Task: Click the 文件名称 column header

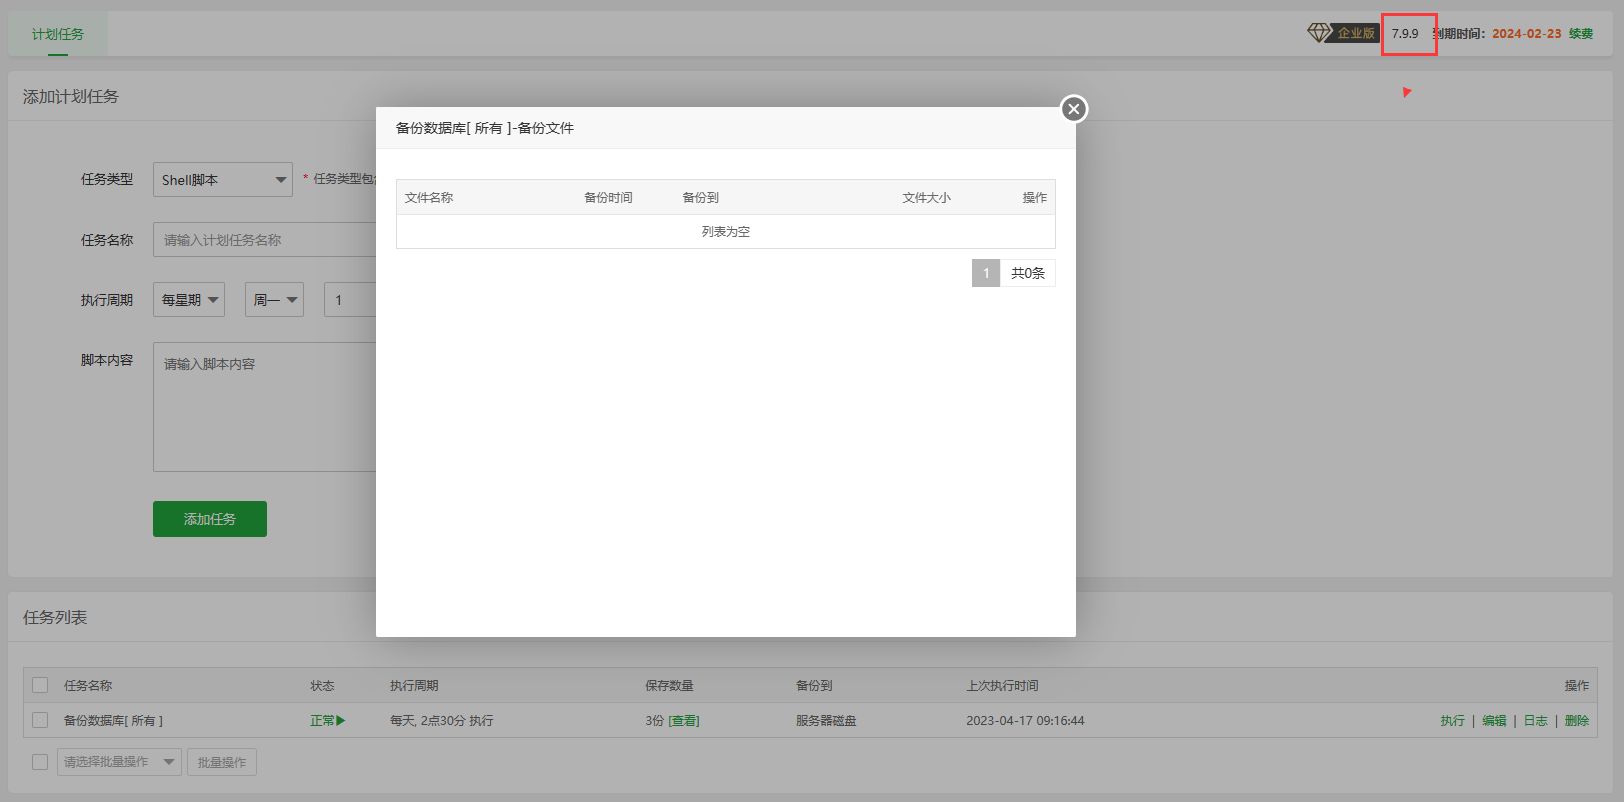Action: coord(429,198)
